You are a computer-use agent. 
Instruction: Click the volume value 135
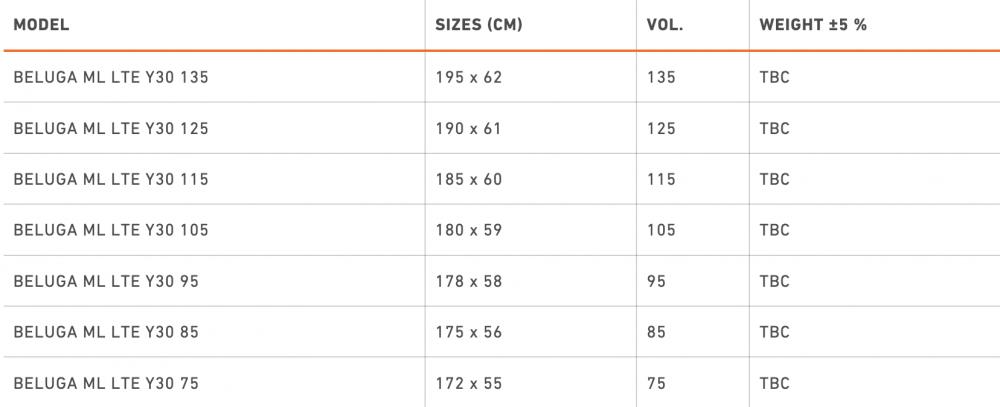point(661,77)
